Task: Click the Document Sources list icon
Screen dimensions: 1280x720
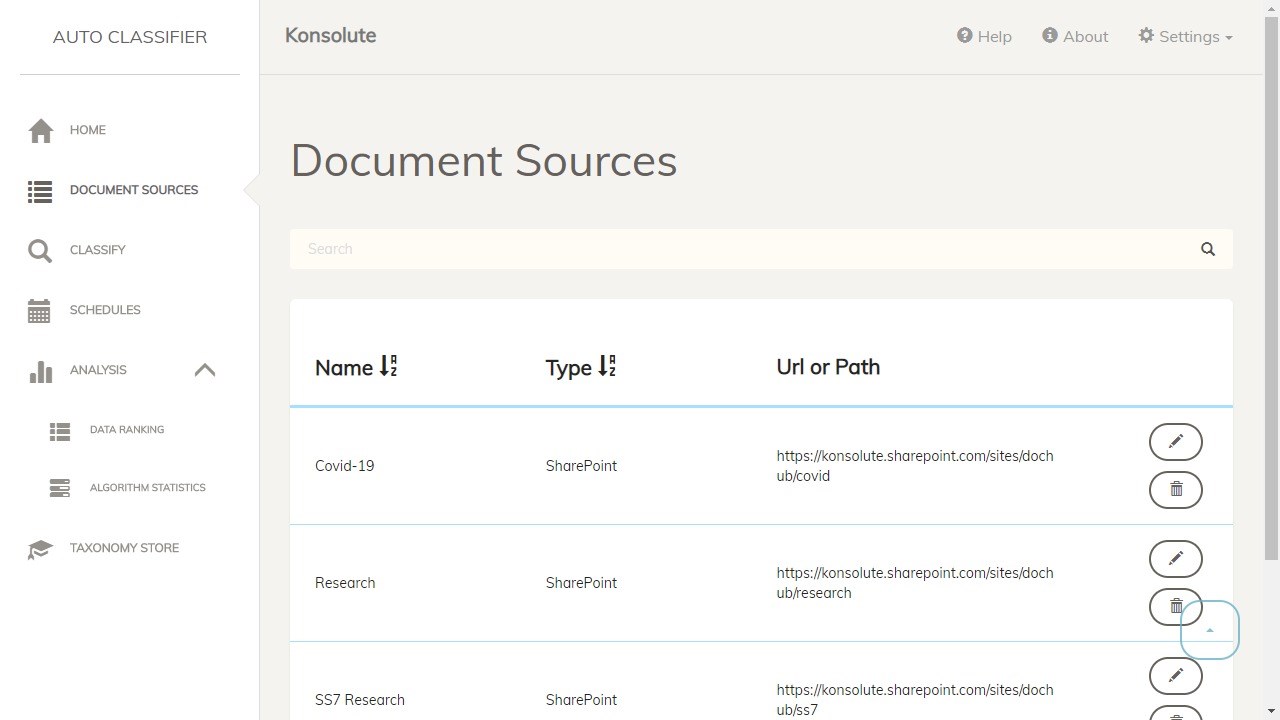Action: 40,191
